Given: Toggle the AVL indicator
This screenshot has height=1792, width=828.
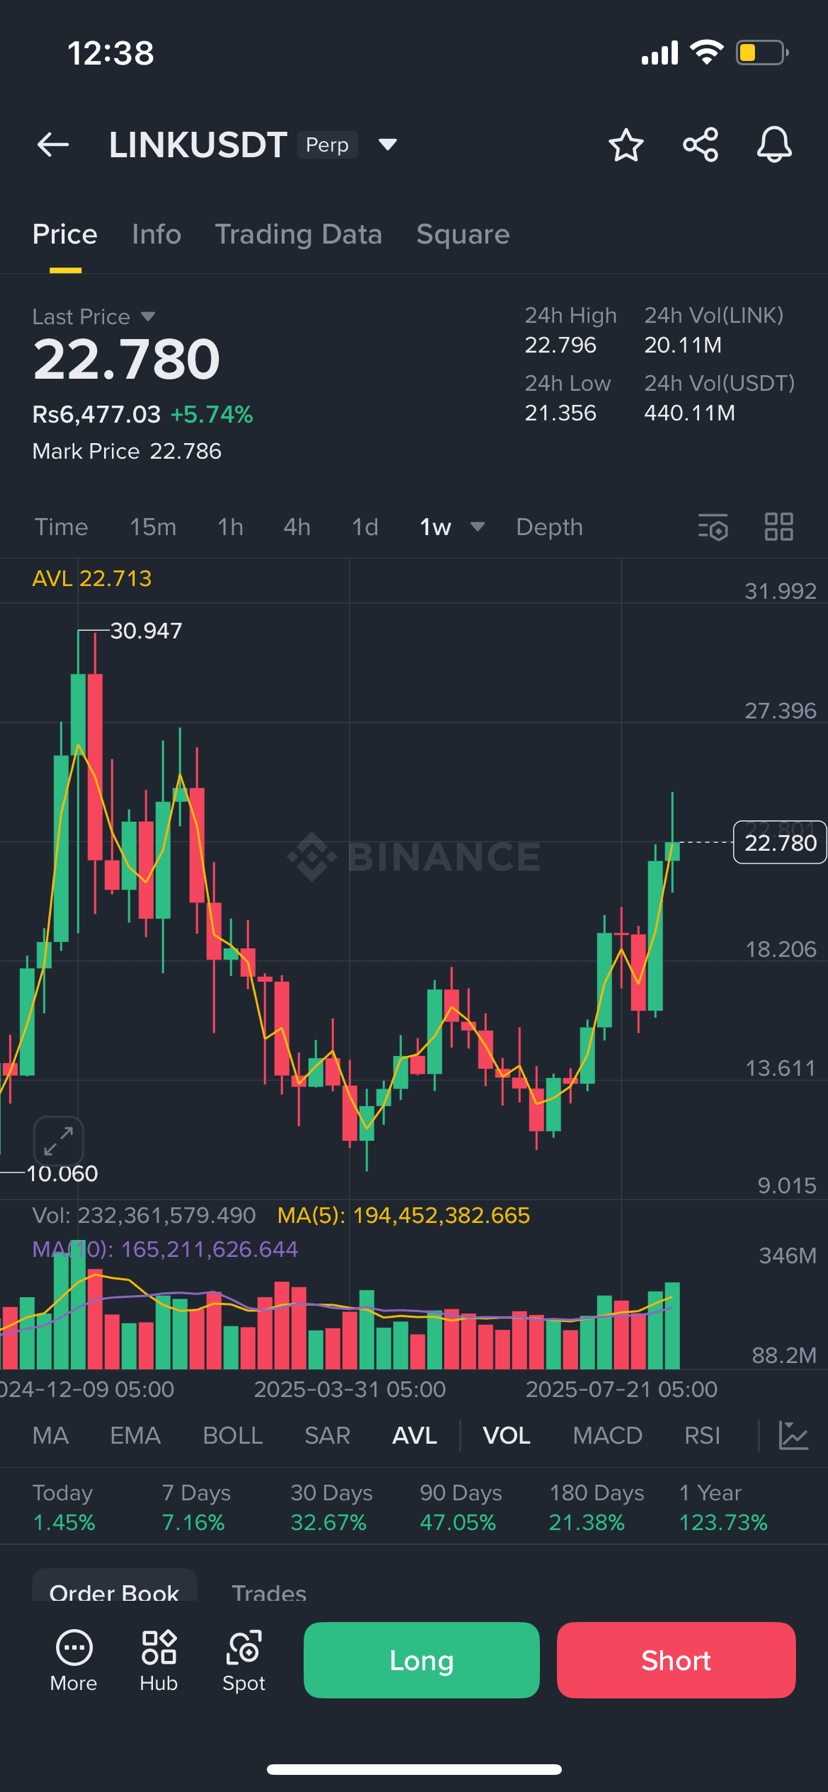Looking at the screenshot, I should pyautogui.click(x=414, y=1436).
